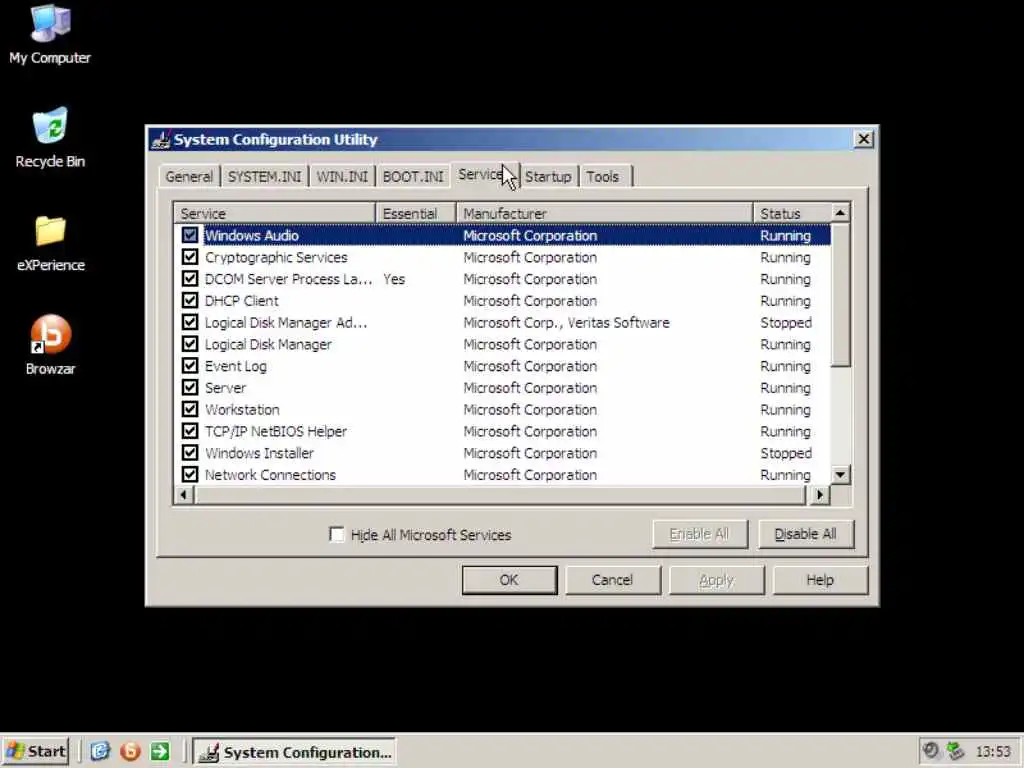Click the OK button
The height and width of the screenshot is (768, 1024).
click(x=509, y=580)
